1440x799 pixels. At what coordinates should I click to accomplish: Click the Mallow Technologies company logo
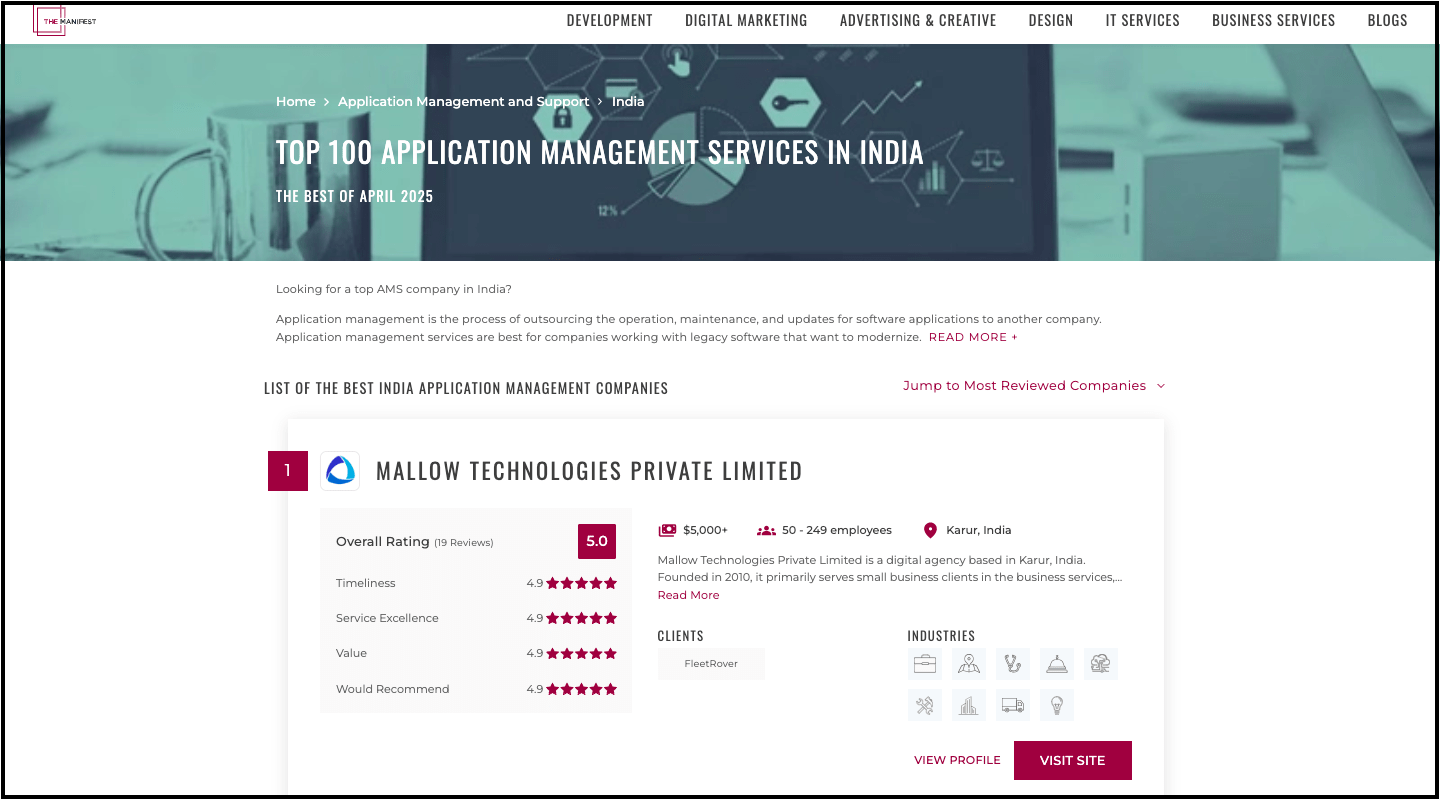pos(340,471)
